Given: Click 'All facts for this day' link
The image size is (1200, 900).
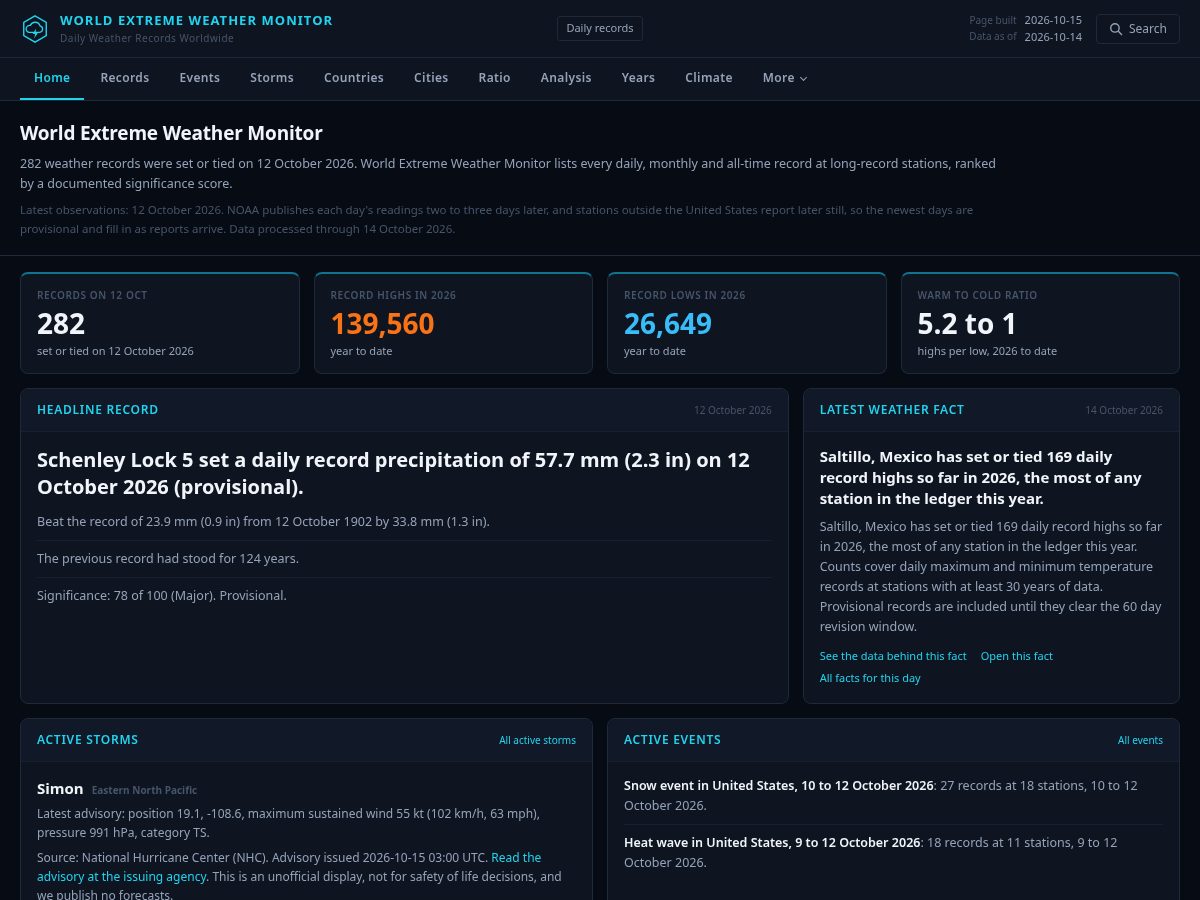Looking at the screenshot, I should [x=870, y=678].
